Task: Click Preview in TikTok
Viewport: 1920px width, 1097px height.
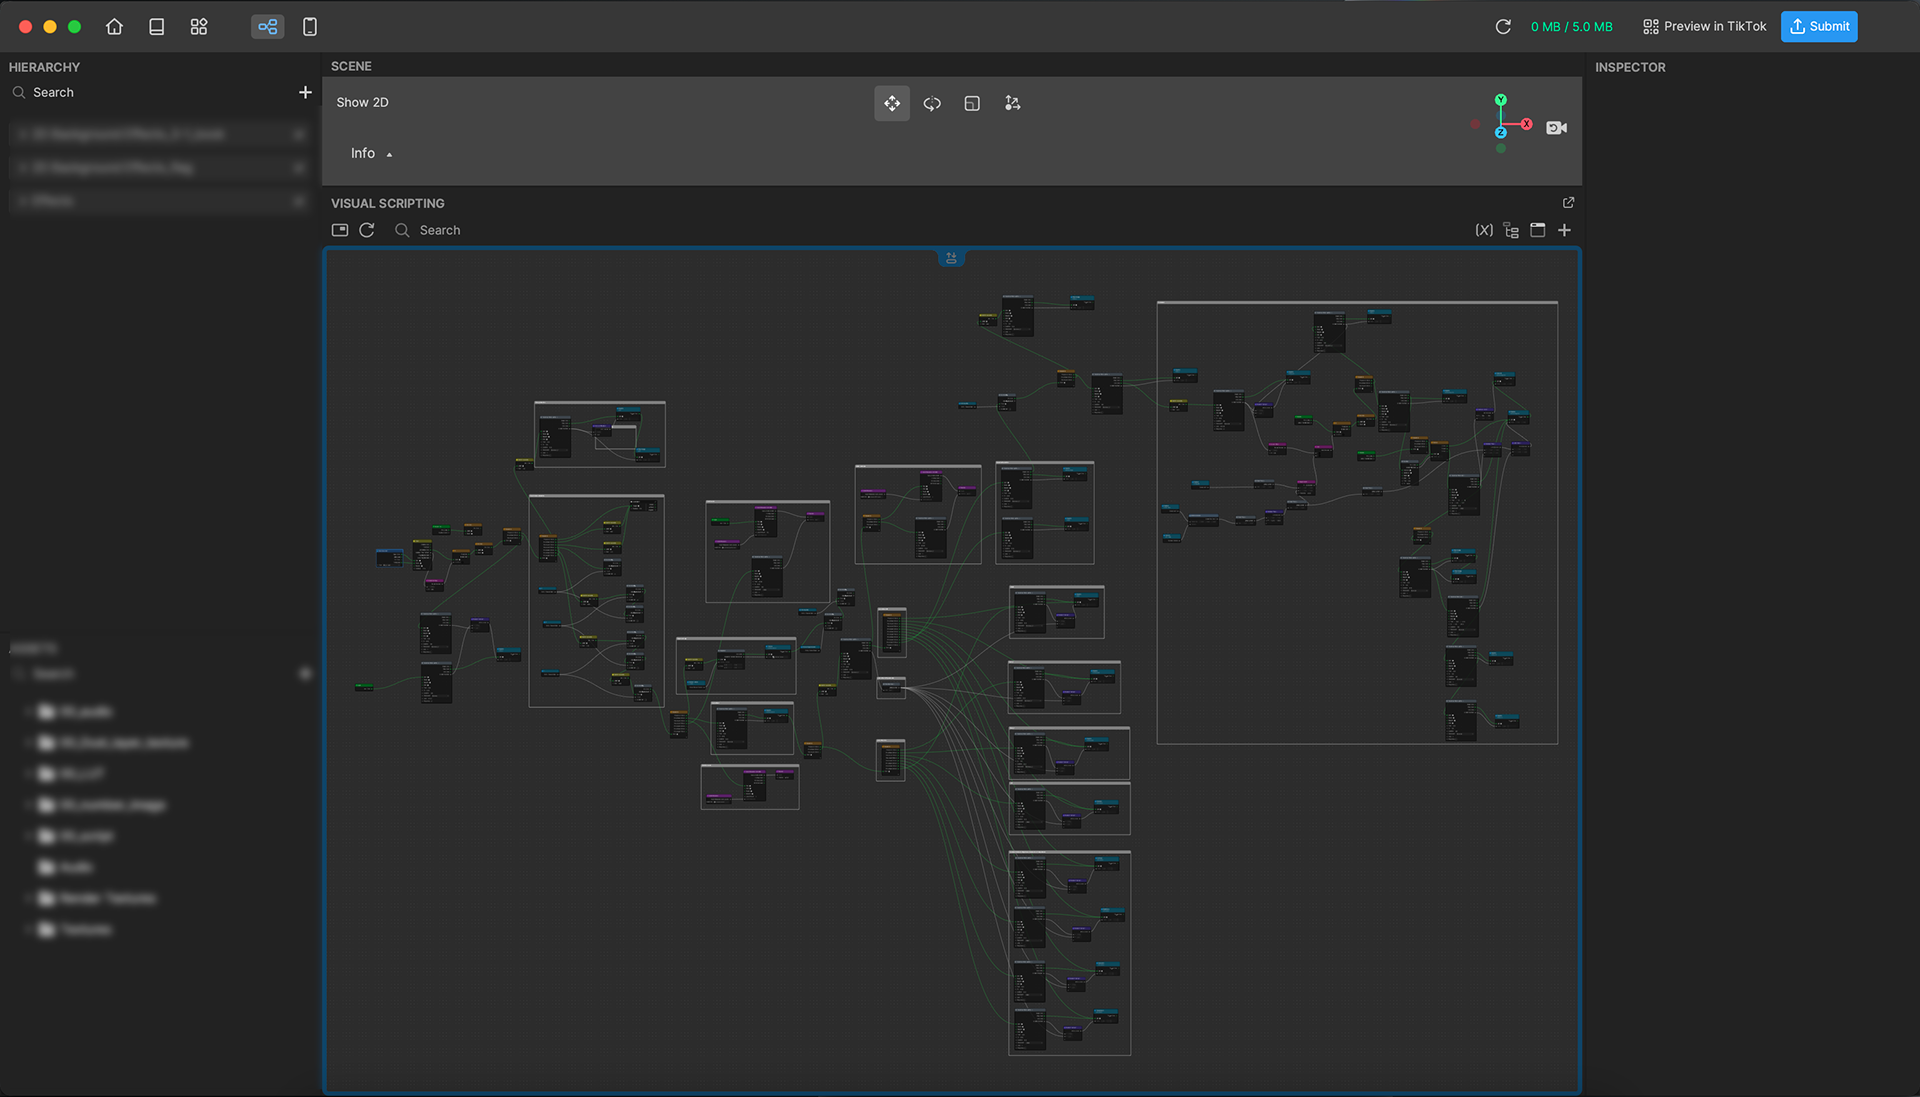Action: click(1704, 27)
